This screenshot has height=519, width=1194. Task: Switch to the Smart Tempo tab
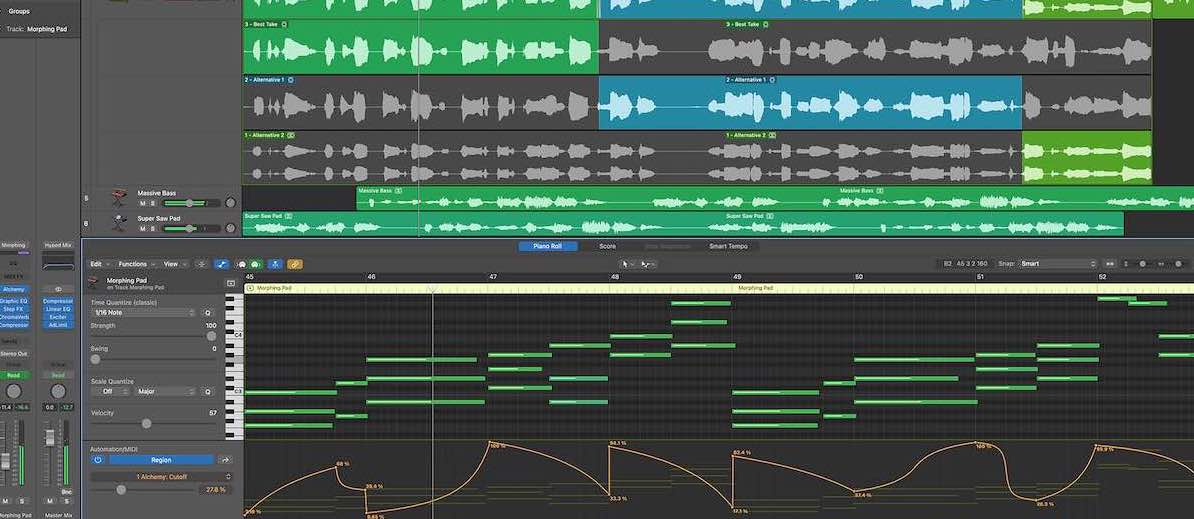coord(728,246)
